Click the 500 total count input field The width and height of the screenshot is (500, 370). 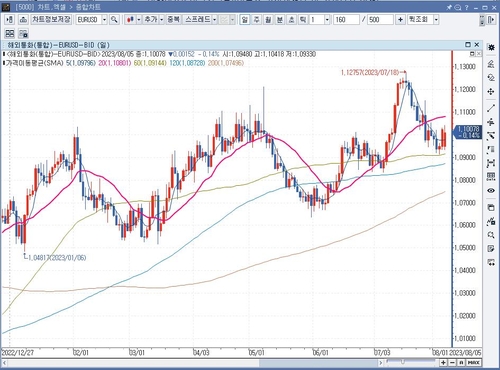(x=380, y=20)
